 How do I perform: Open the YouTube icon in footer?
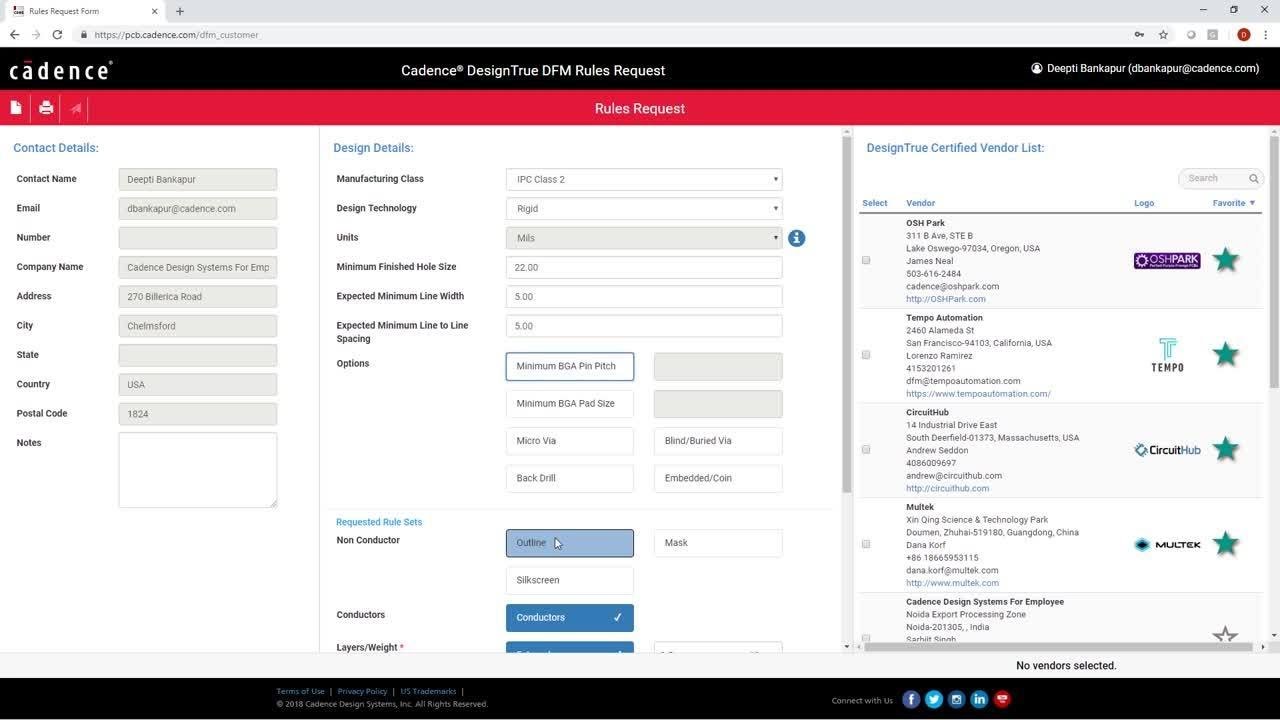click(x=1002, y=700)
